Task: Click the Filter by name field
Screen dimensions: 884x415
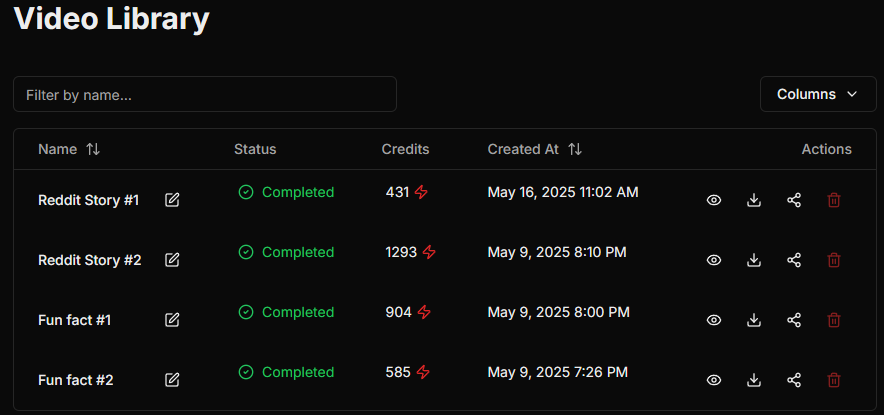Action: [x=205, y=95]
